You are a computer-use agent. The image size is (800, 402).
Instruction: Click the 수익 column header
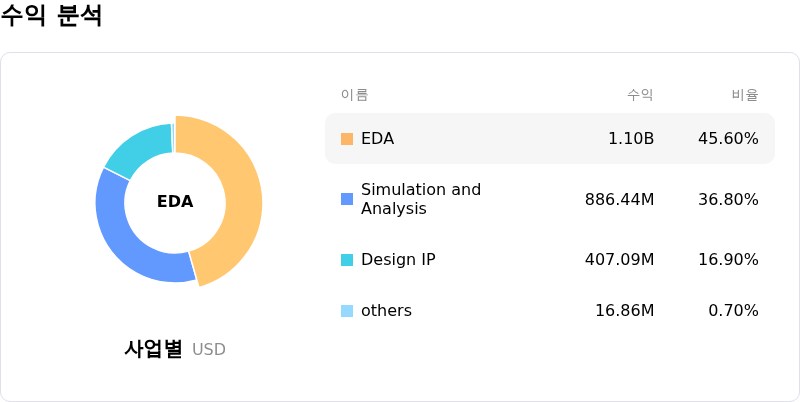(x=640, y=95)
